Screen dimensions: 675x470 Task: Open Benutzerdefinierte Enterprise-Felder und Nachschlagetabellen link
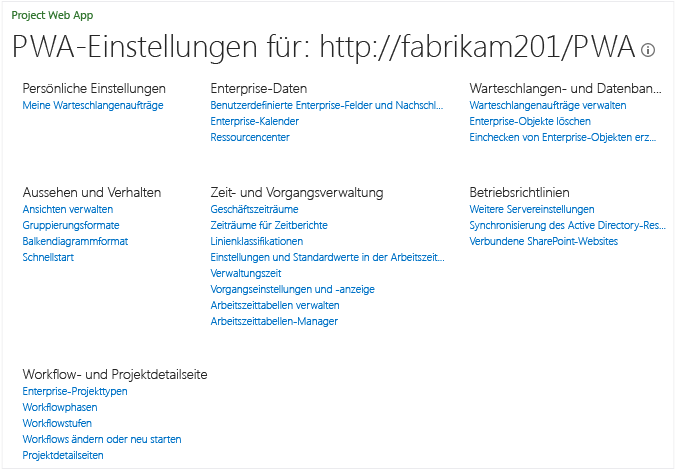point(327,105)
